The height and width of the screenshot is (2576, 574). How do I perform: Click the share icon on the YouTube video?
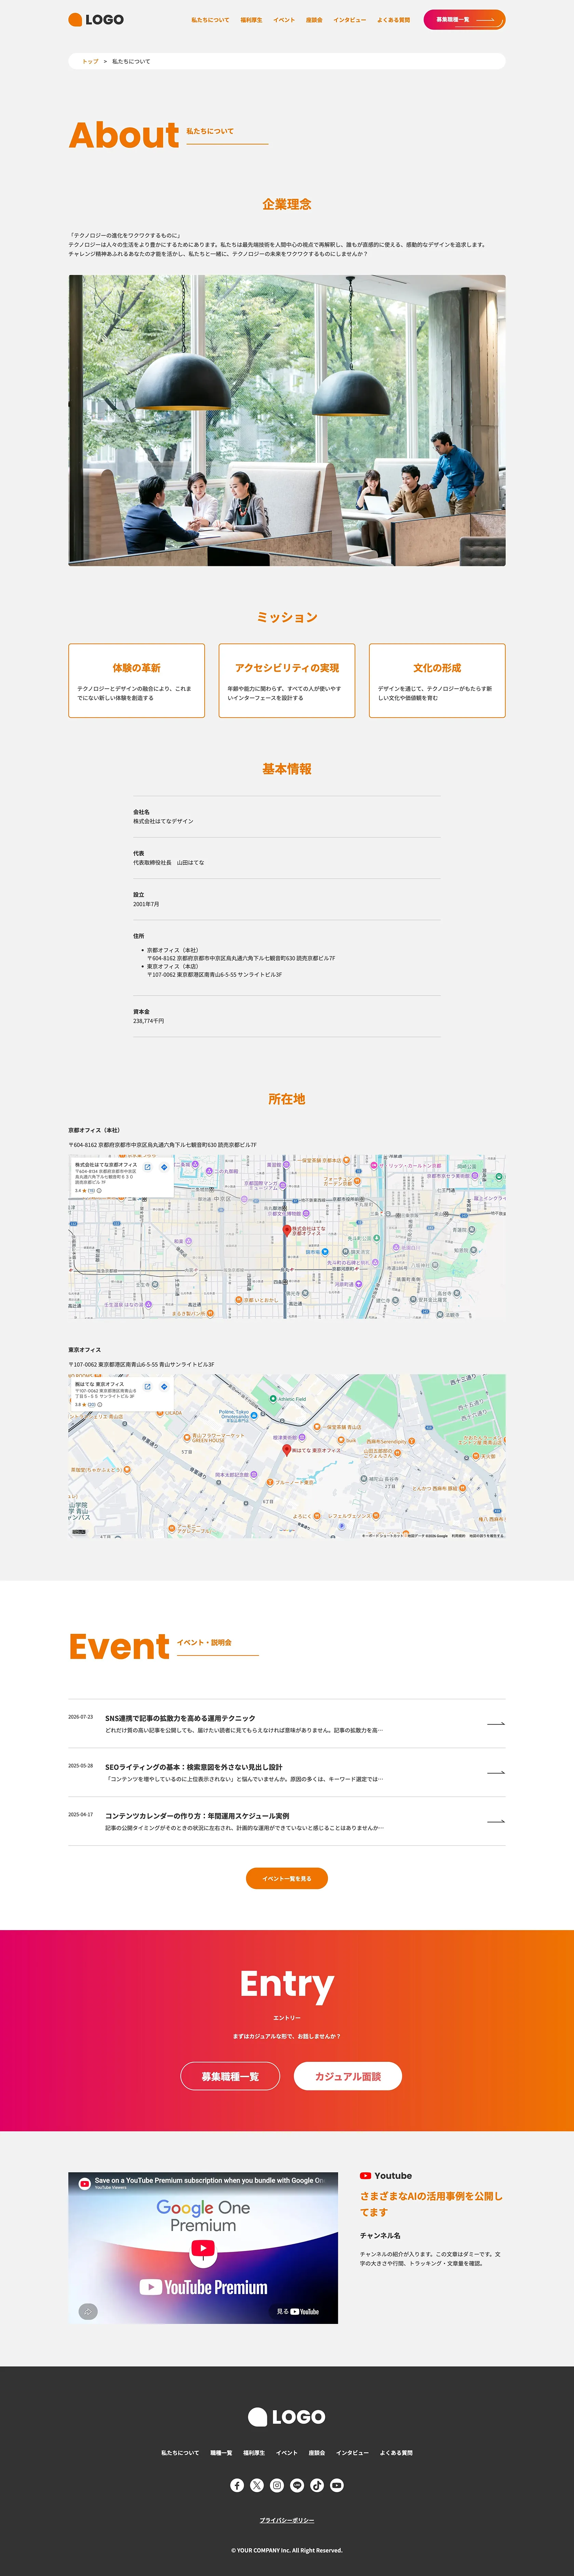[x=88, y=2311]
